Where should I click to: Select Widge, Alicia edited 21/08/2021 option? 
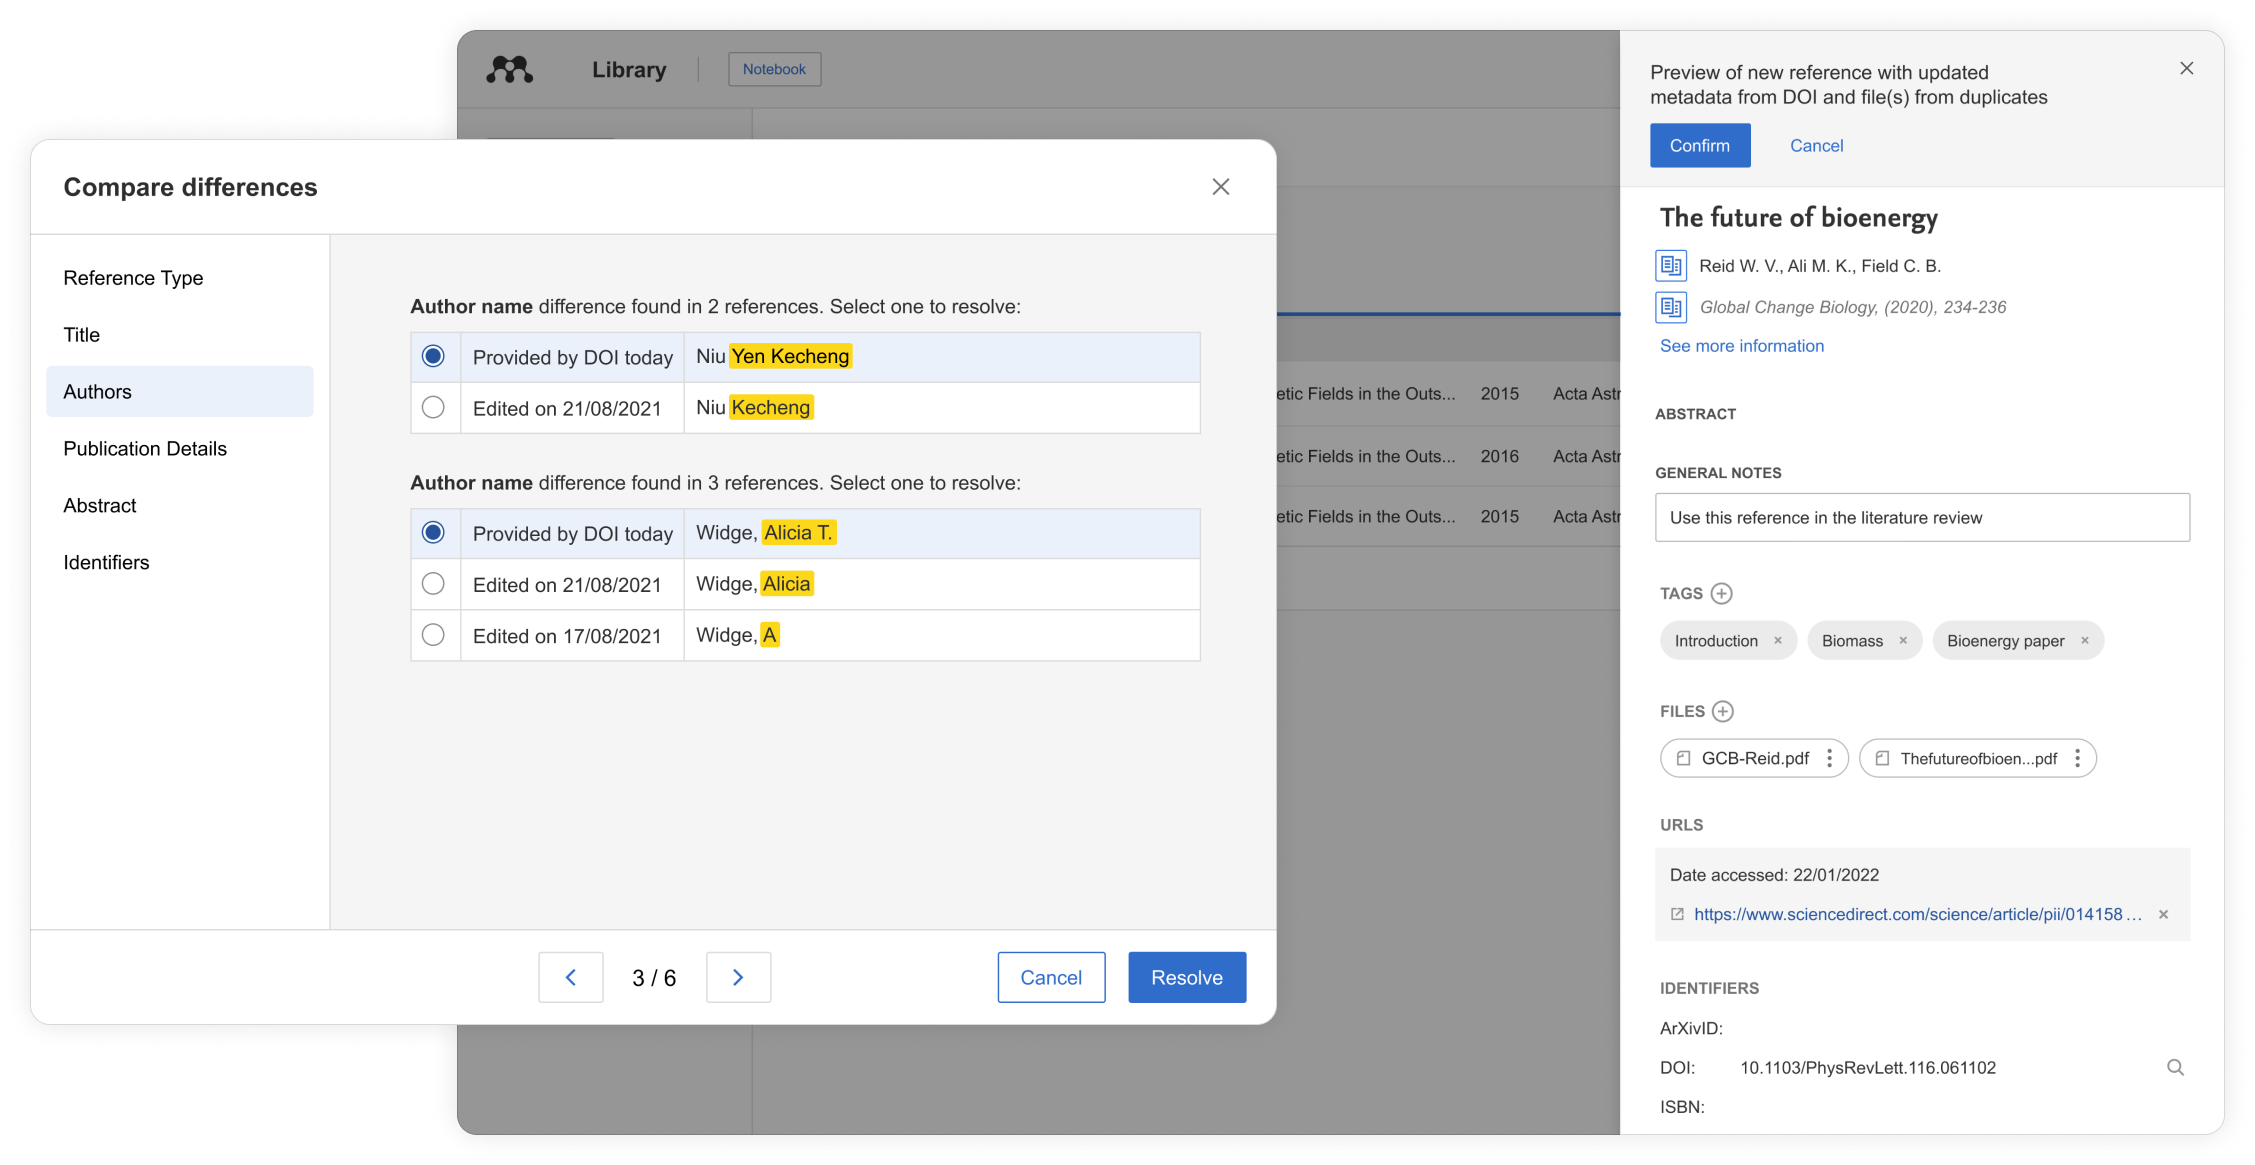pos(433,583)
